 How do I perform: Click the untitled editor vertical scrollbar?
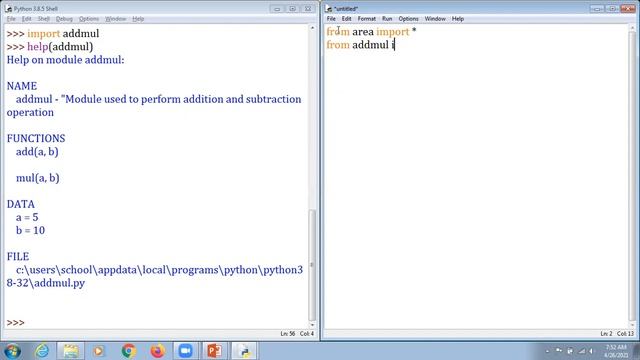click(x=632, y=176)
